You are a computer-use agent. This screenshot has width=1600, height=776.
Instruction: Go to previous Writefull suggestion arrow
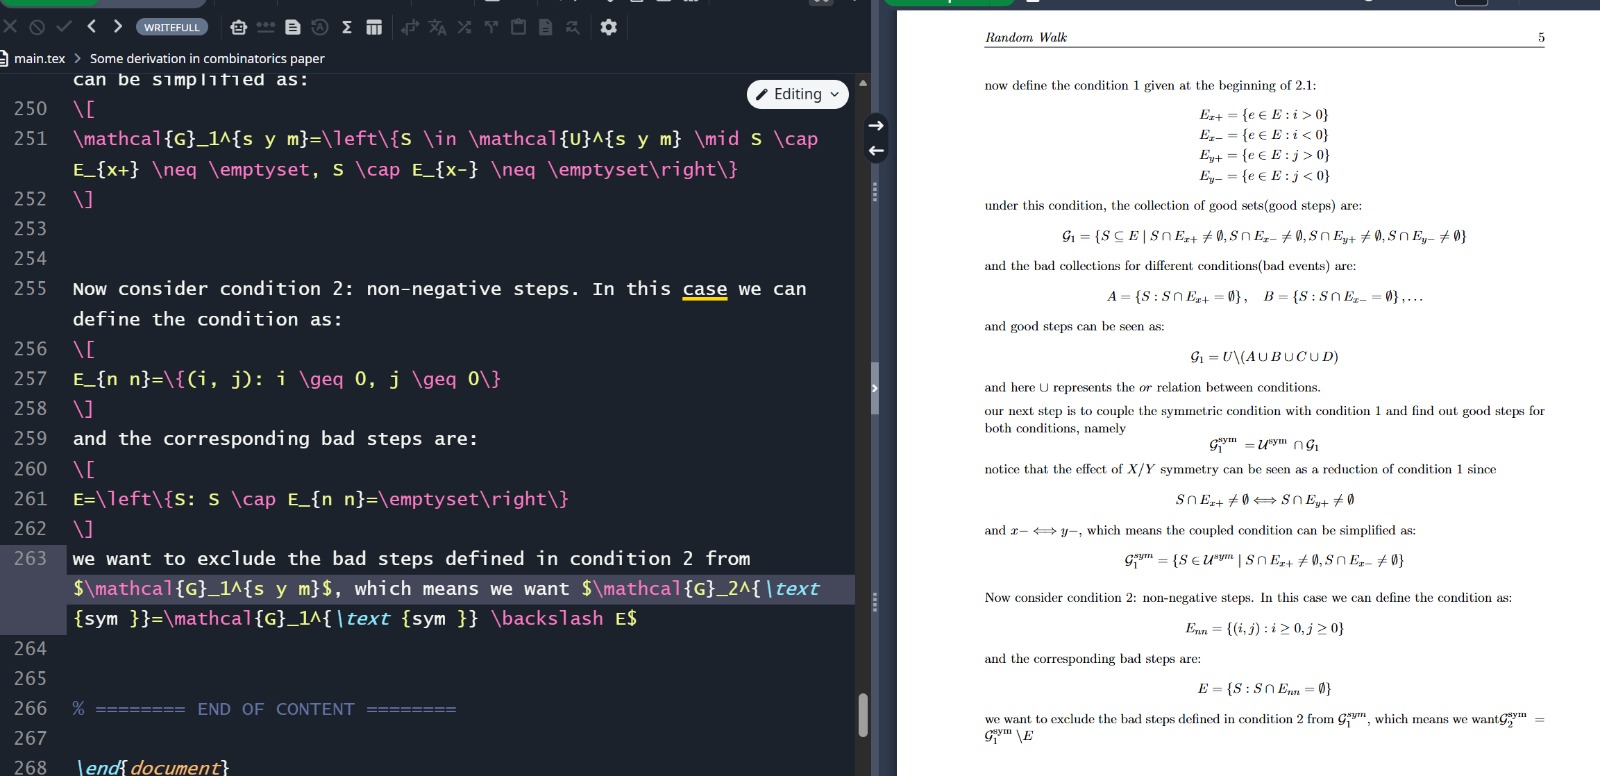[91, 27]
